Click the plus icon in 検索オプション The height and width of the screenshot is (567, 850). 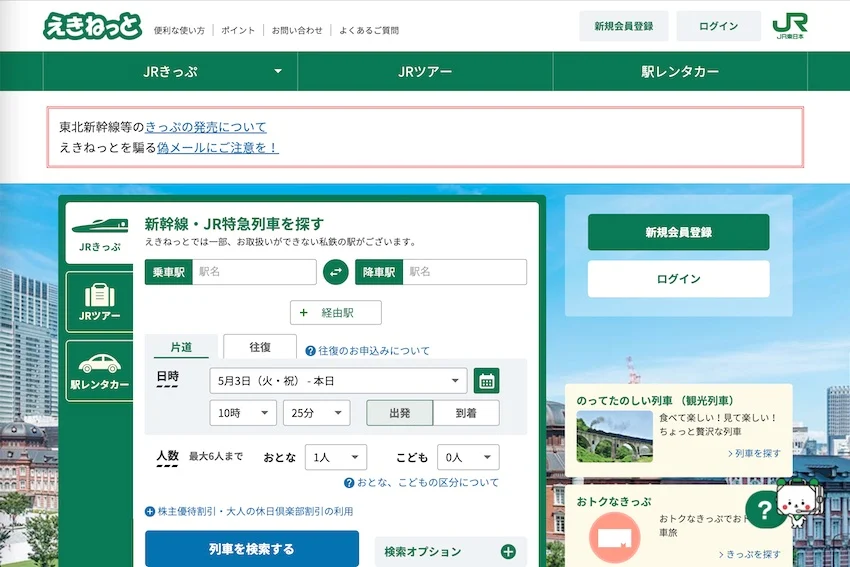pyautogui.click(x=508, y=552)
